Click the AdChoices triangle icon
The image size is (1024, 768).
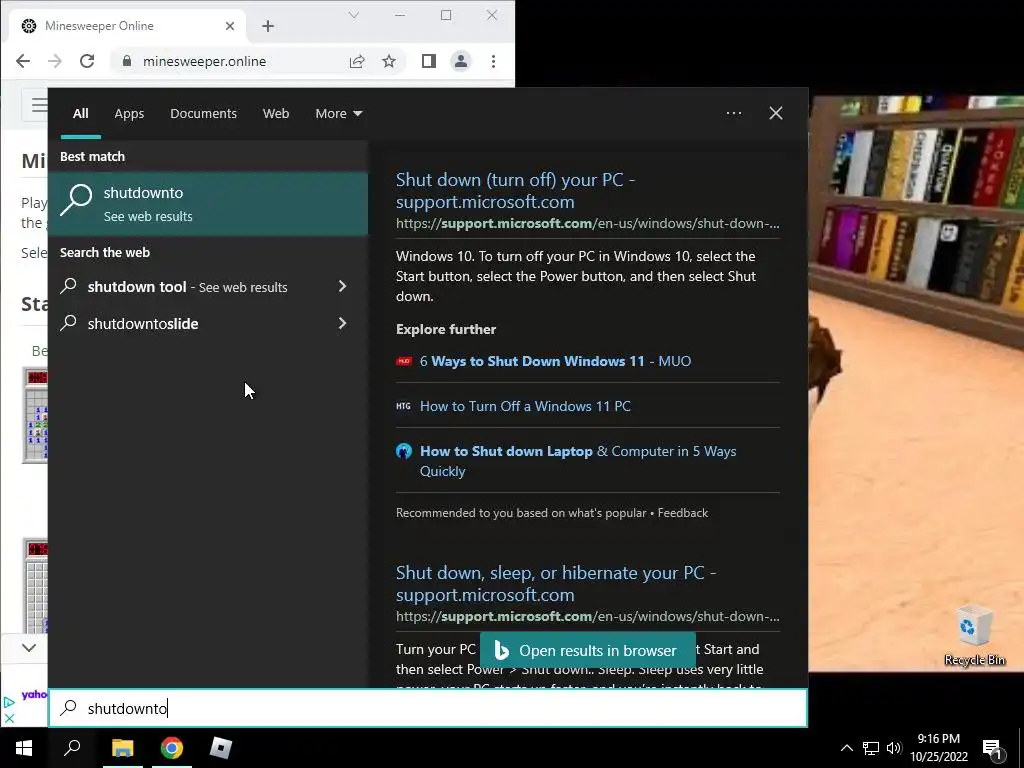pos(9,703)
